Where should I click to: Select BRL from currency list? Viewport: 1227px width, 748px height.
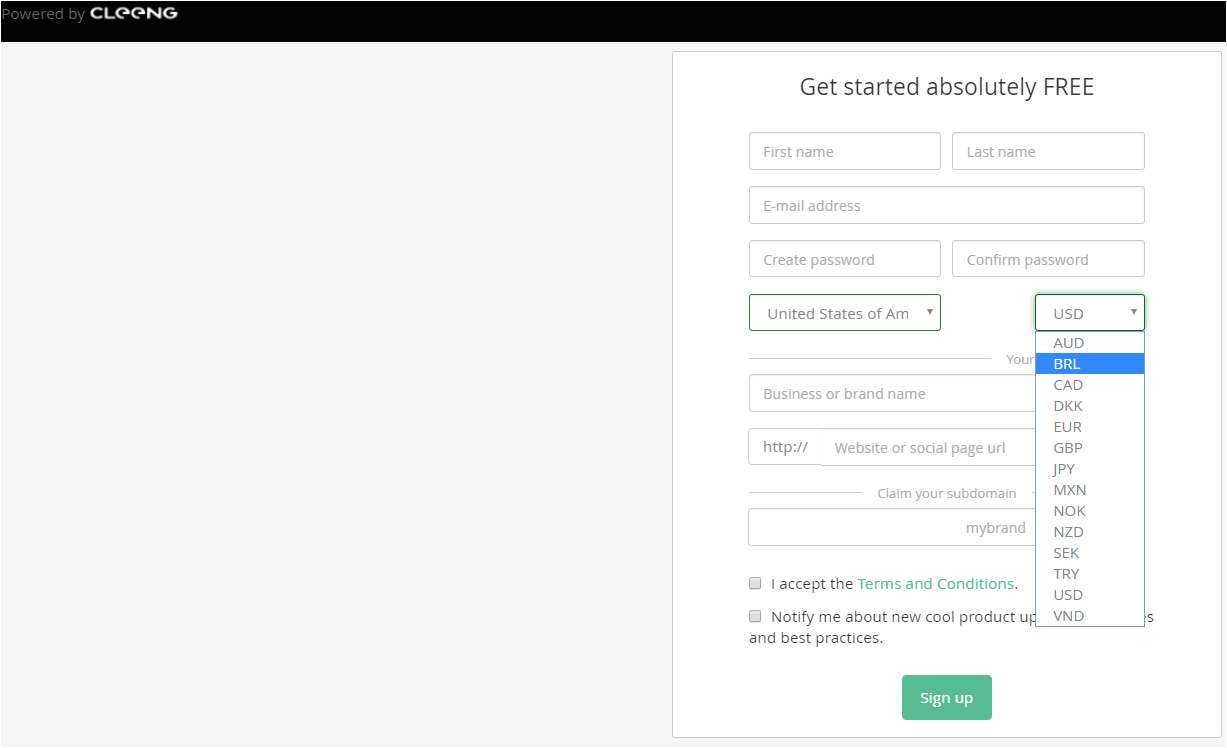(1090, 364)
